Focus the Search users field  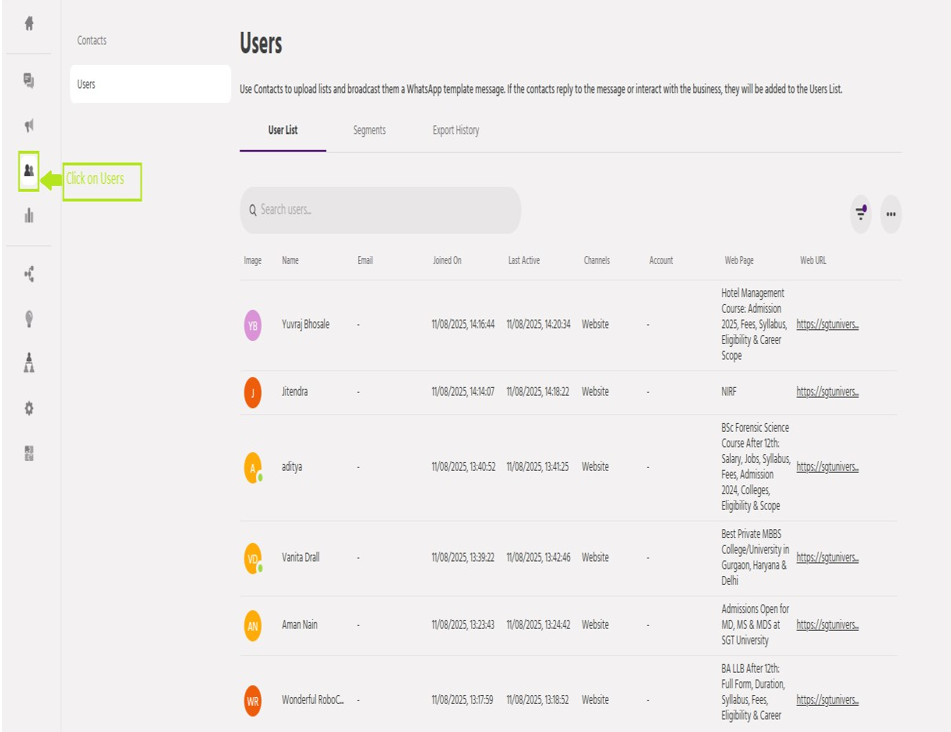pyautogui.click(x=385, y=210)
